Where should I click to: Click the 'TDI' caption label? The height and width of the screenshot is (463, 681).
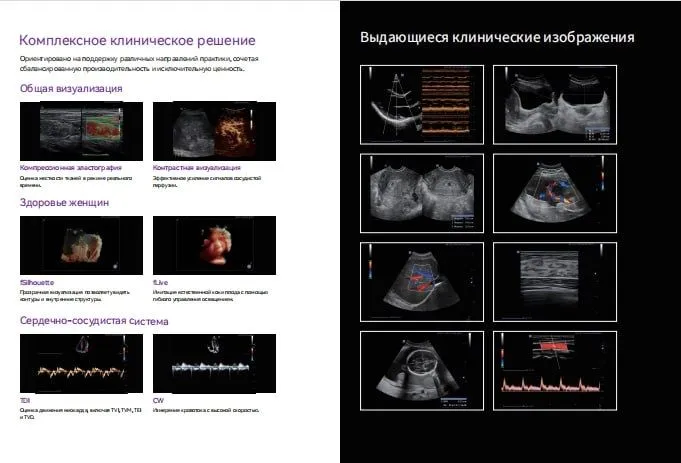point(25,400)
